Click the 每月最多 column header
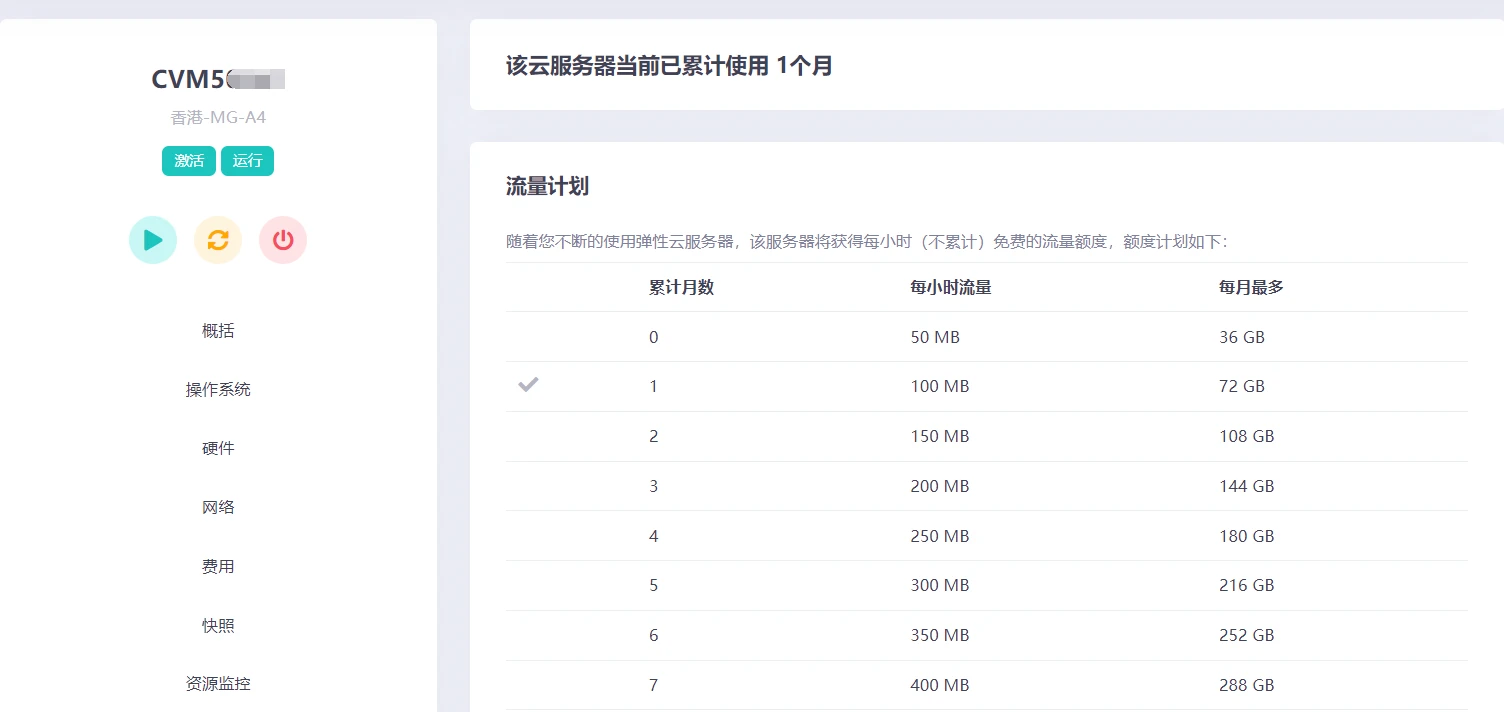The image size is (1504, 712). point(1251,287)
